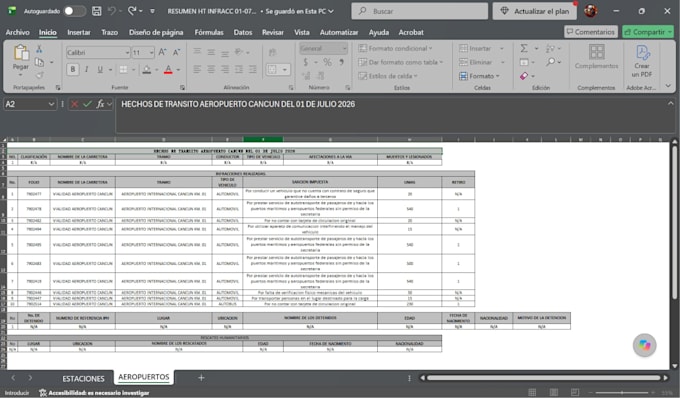The image size is (680, 398).
Task: Click Eliminar cells button
Action: tap(476, 62)
